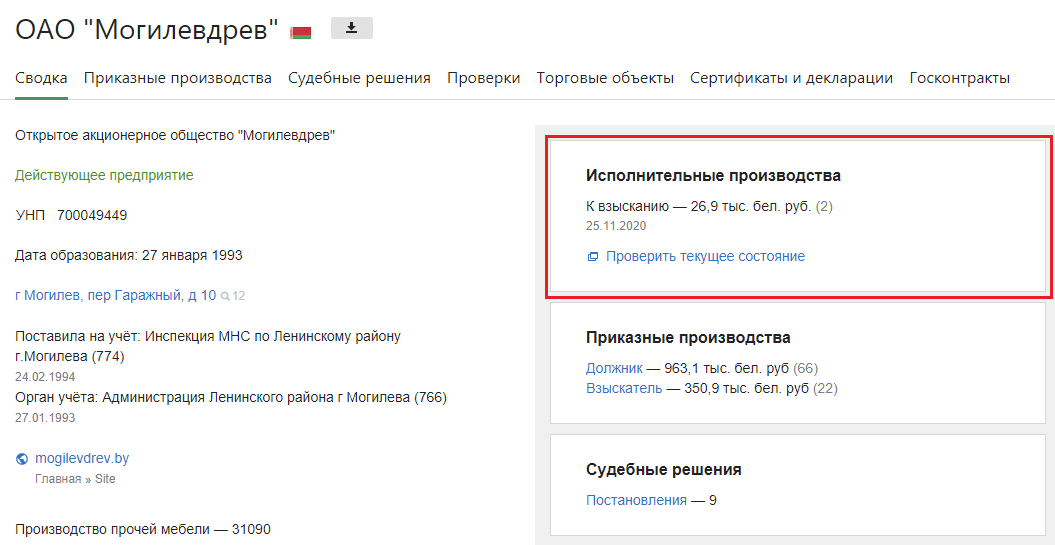The image size is (1055, 545).
Task: Click Открытое акционерное общество "Могилевдрев" full name
Action: point(175,135)
